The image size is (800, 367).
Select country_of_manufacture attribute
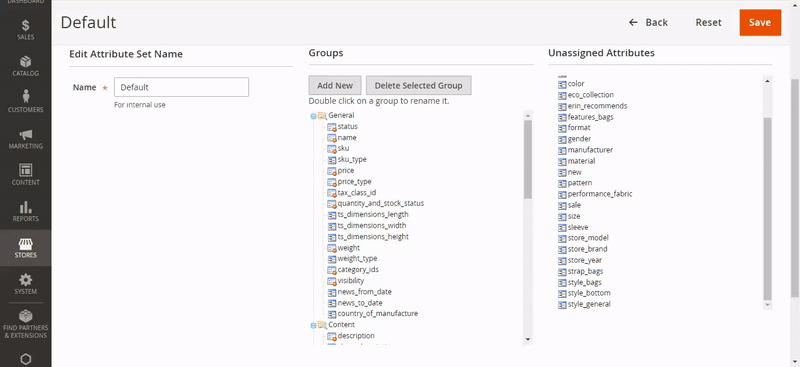pos(378,314)
